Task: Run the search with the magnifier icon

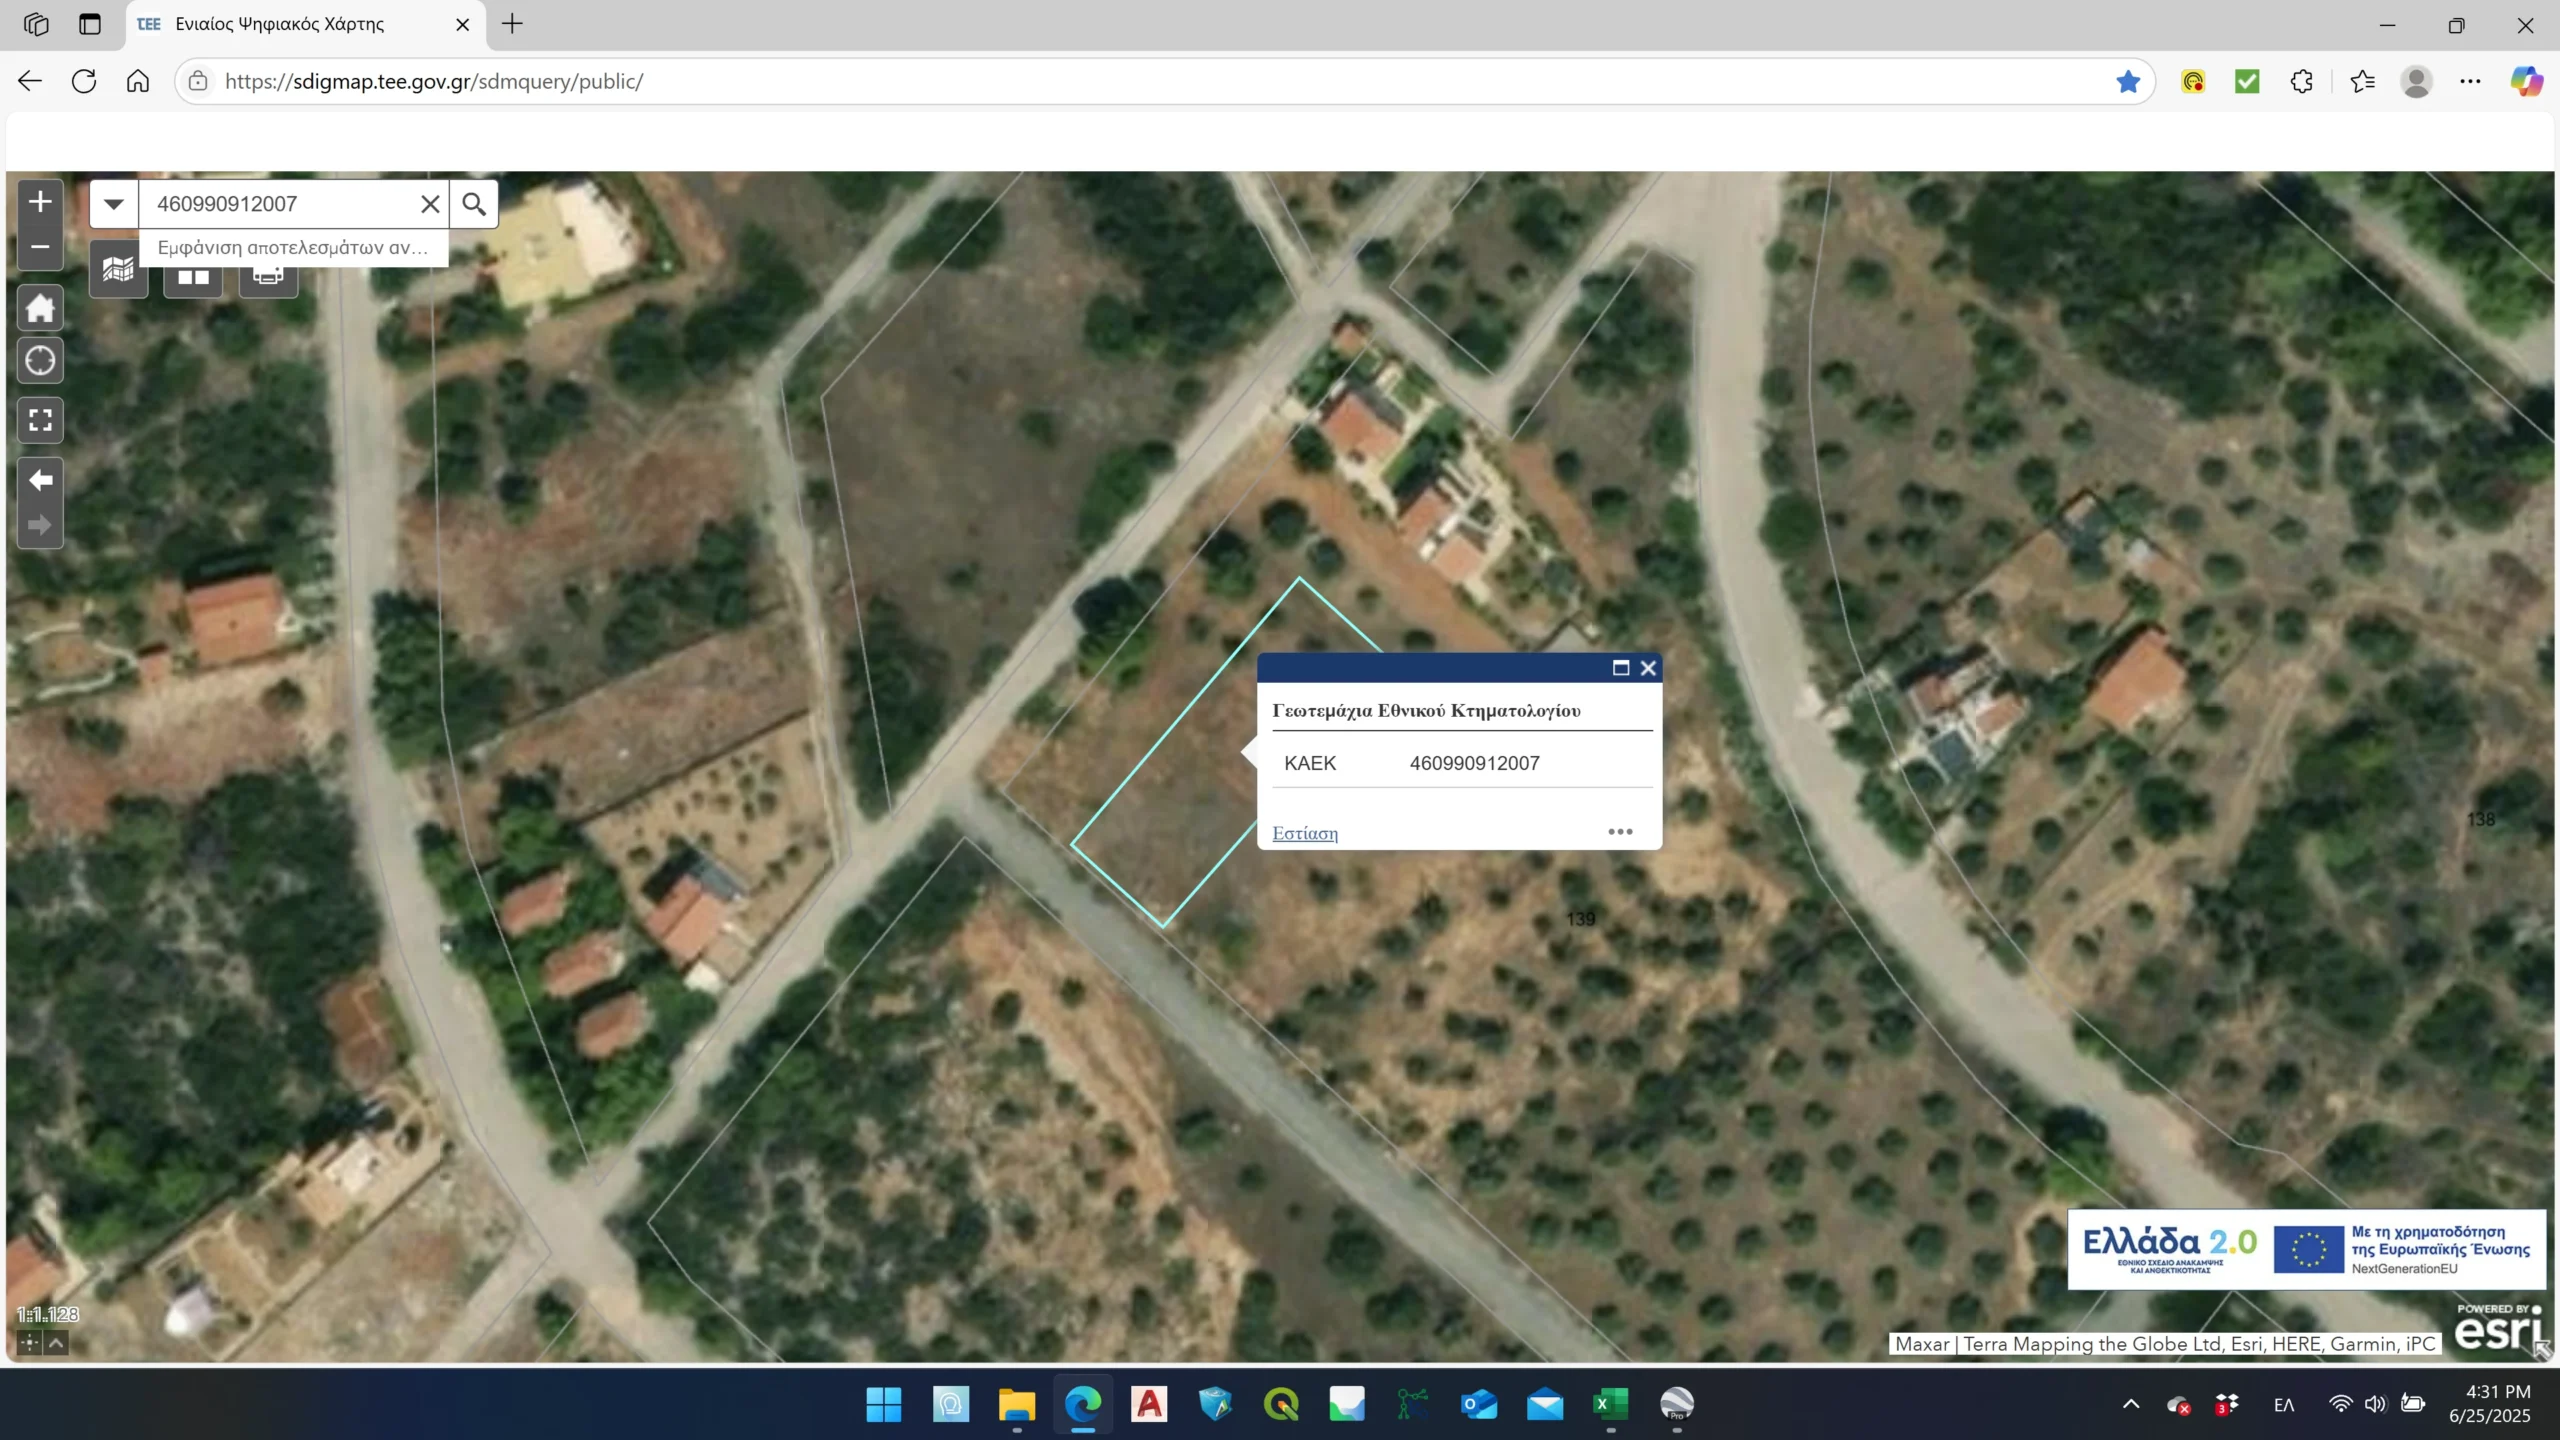Action: pos(472,203)
